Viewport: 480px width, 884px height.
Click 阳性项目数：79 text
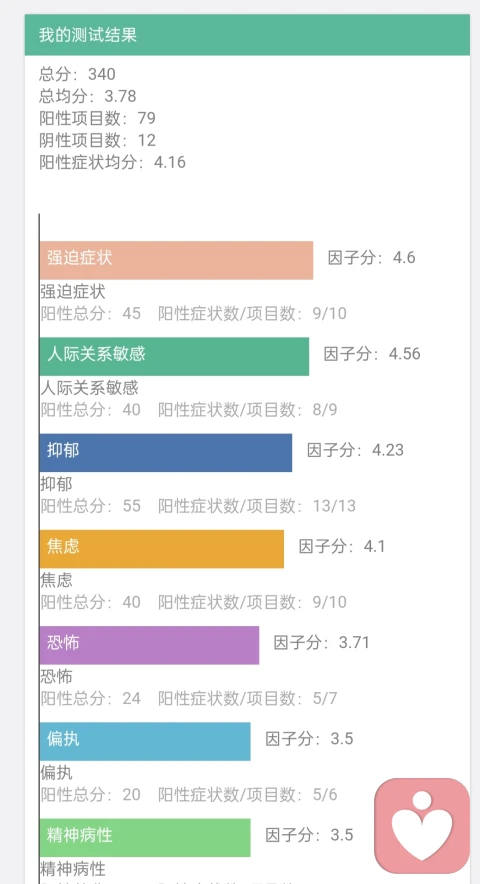(x=97, y=118)
